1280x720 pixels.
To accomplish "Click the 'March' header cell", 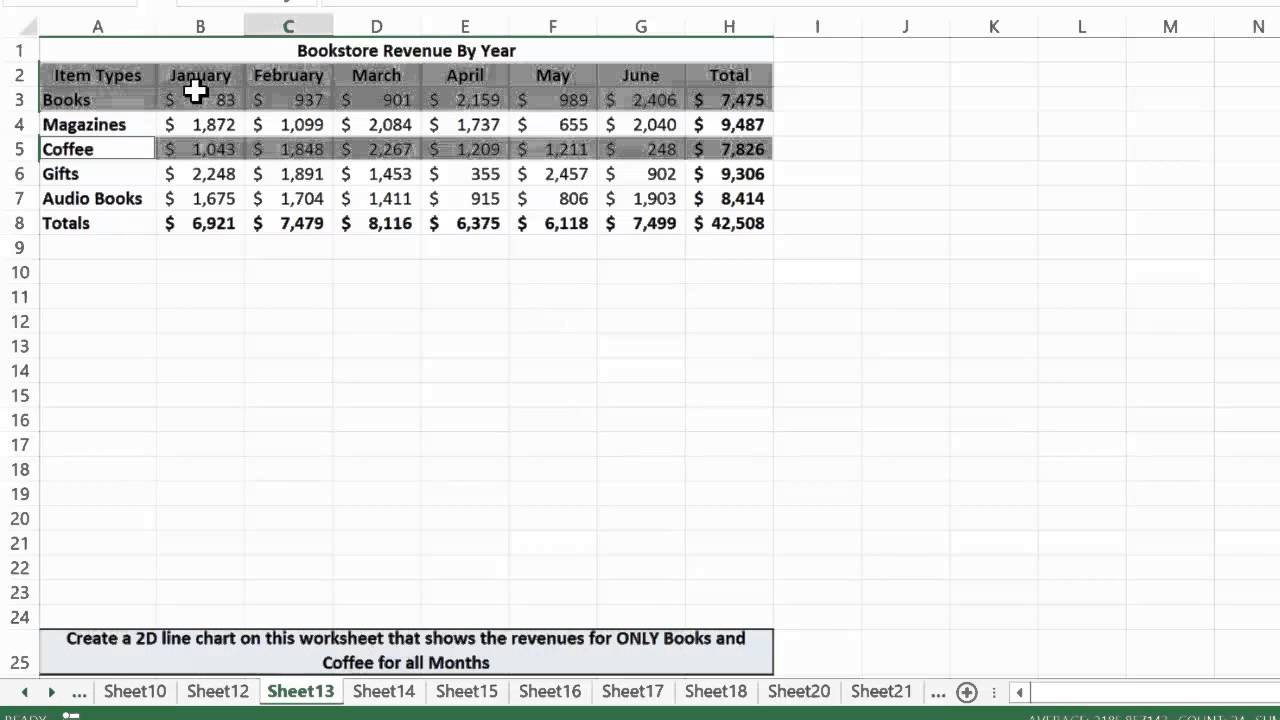I will point(376,75).
